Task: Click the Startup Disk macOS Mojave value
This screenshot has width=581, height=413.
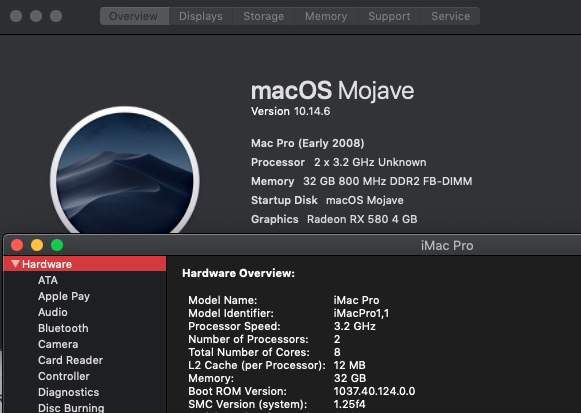Action: pos(365,200)
